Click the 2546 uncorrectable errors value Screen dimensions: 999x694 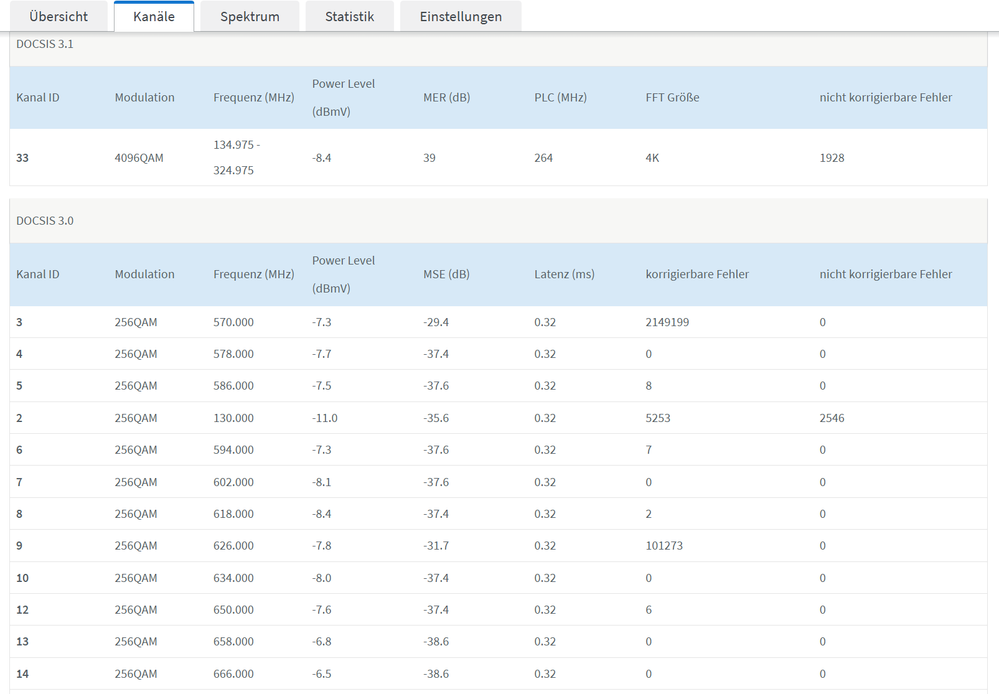point(832,418)
